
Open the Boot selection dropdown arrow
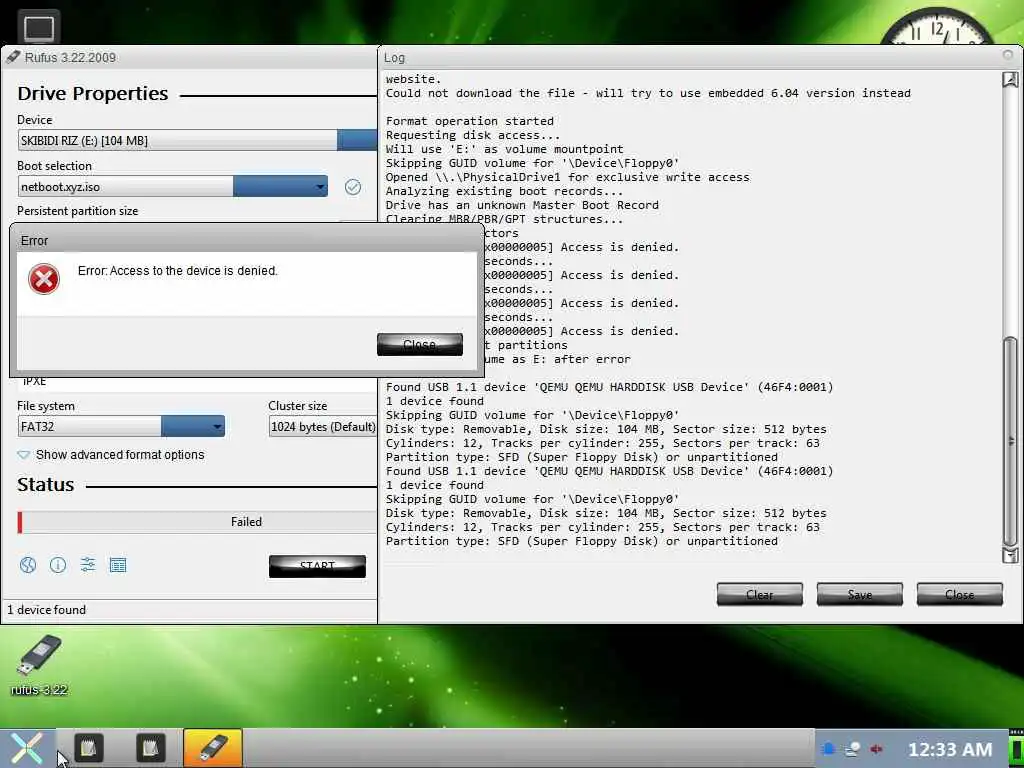tap(319, 187)
